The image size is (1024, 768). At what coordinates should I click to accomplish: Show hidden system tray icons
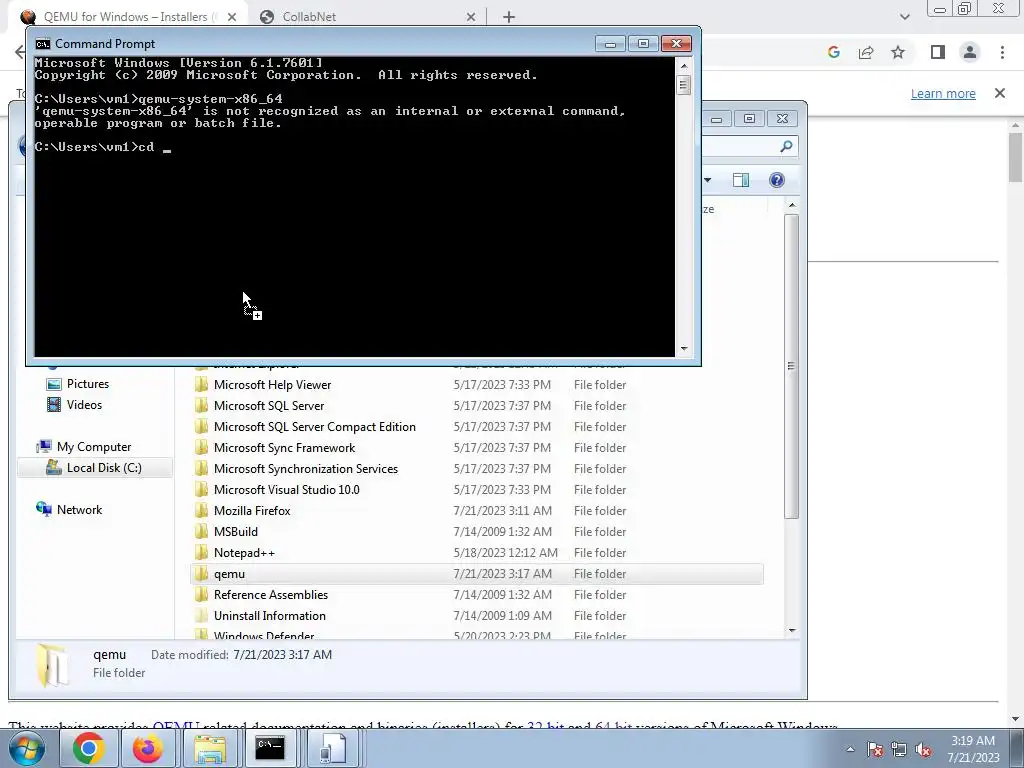pyautogui.click(x=850, y=750)
